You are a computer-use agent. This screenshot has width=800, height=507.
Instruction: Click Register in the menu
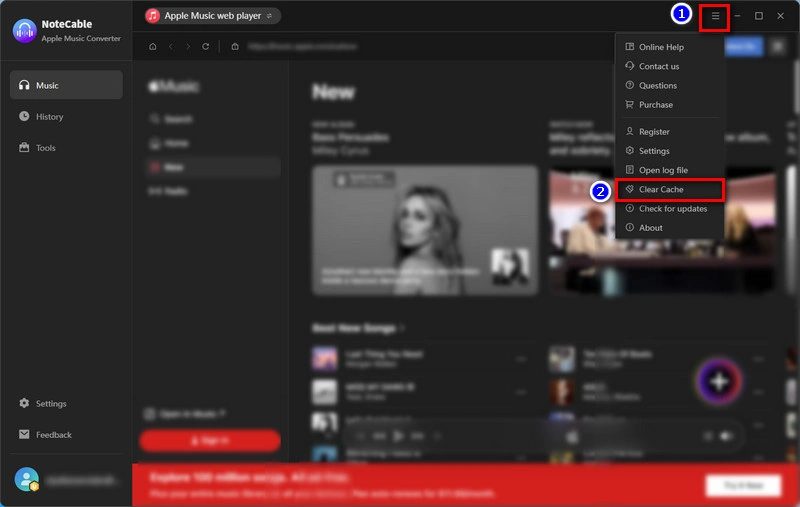click(669, 132)
